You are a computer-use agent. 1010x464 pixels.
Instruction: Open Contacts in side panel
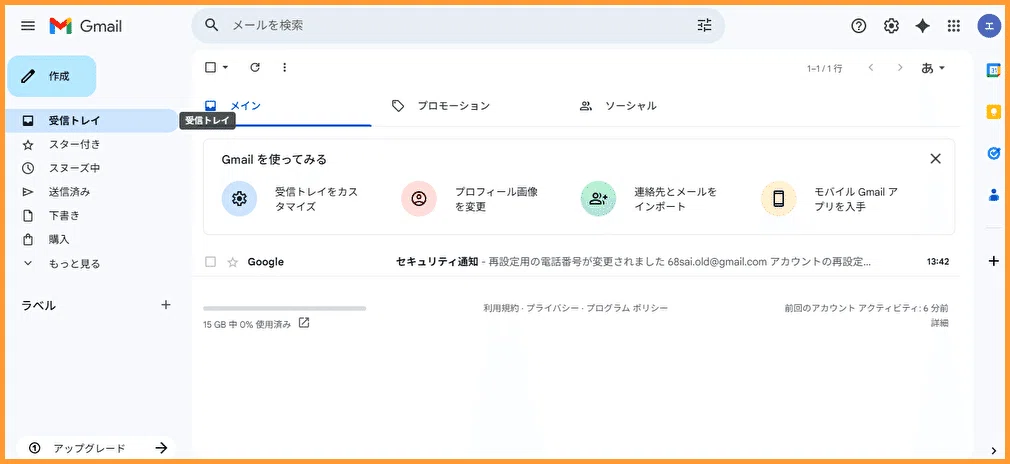point(993,195)
